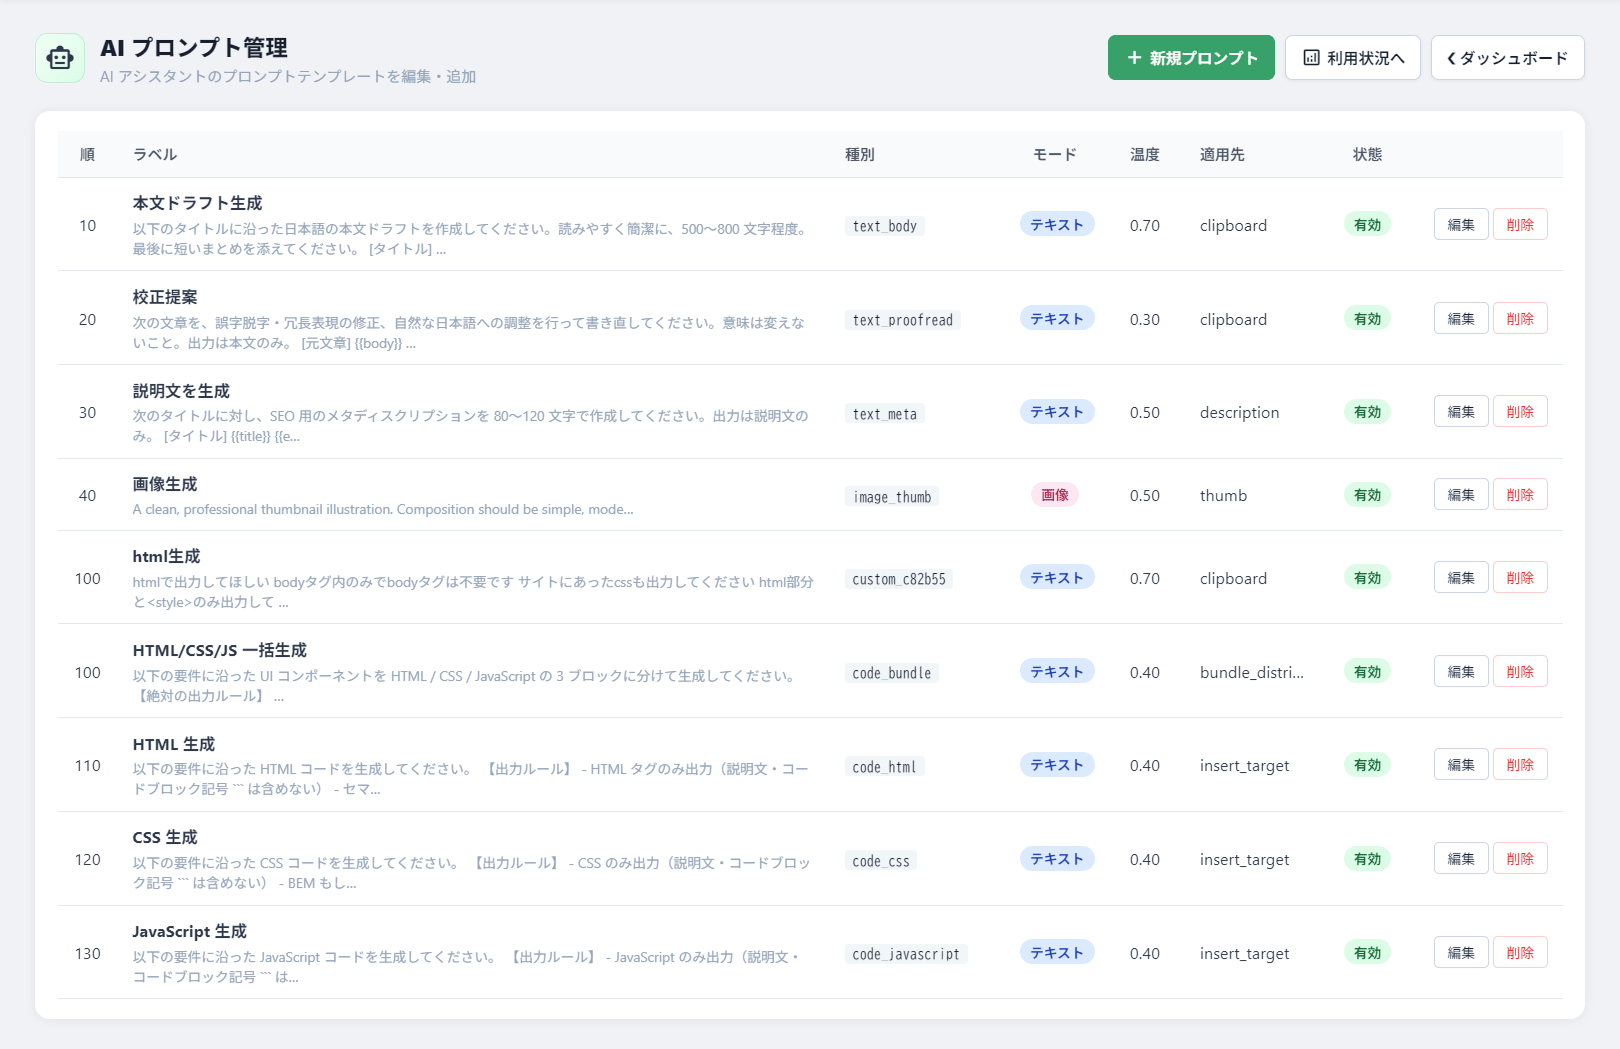Click the text_meta type tag
The image size is (1620, 1049).
(885, 414)
